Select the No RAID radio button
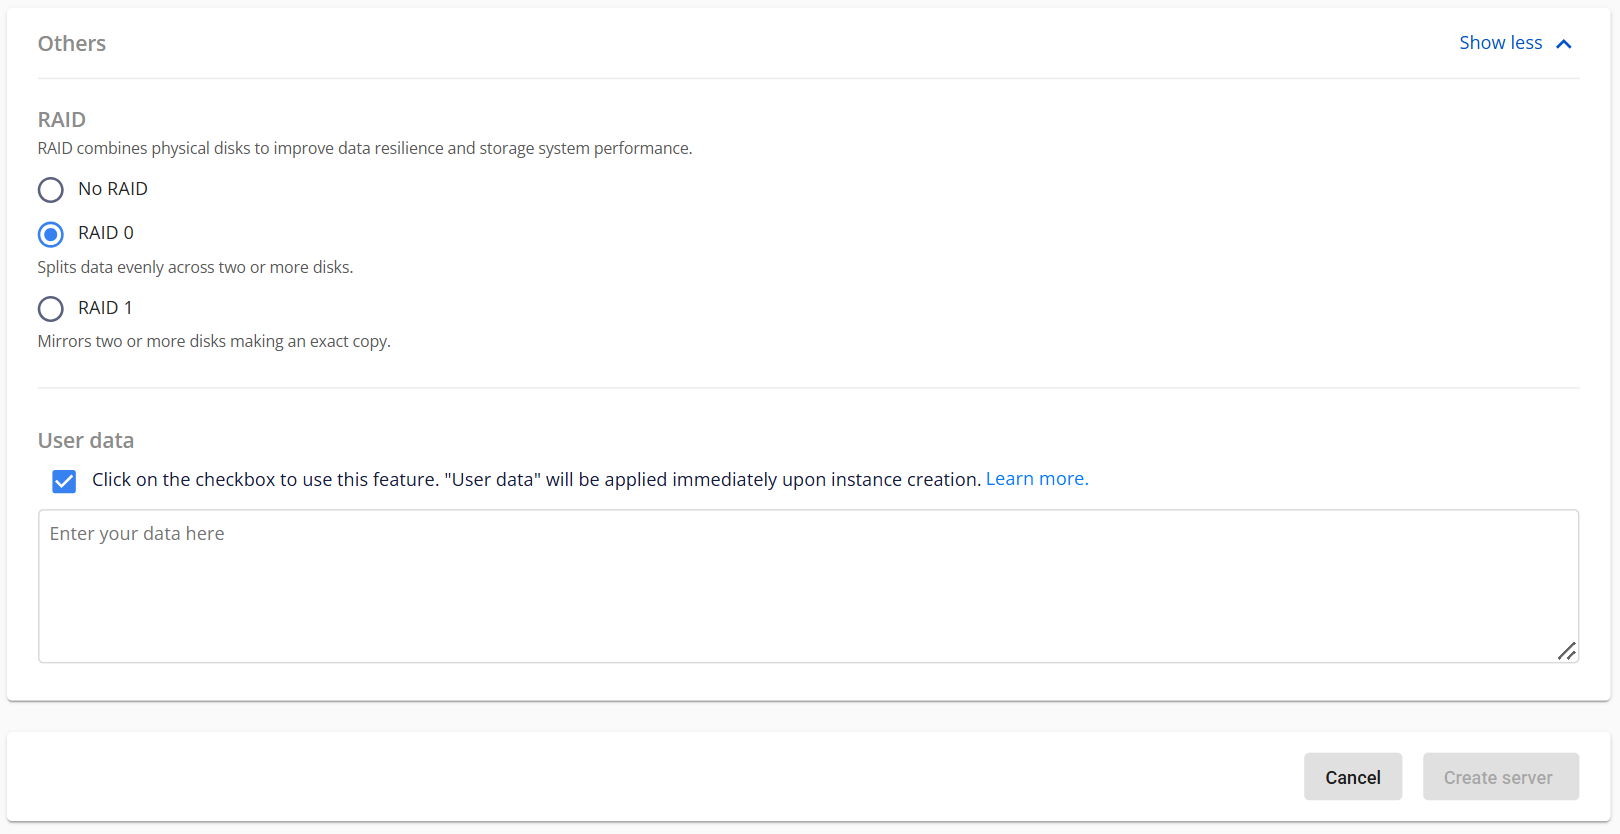1620x834 pixels. pos(51,190)
